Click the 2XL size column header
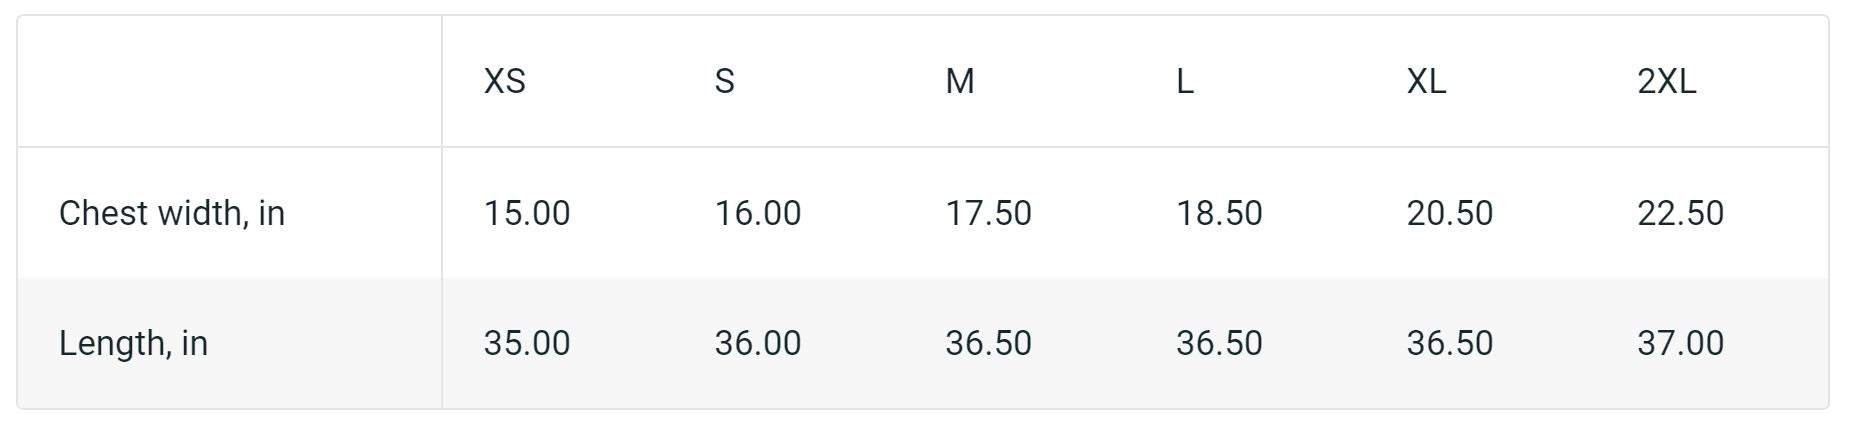Screen dimensions: 1852x427 pos(1666,81)
